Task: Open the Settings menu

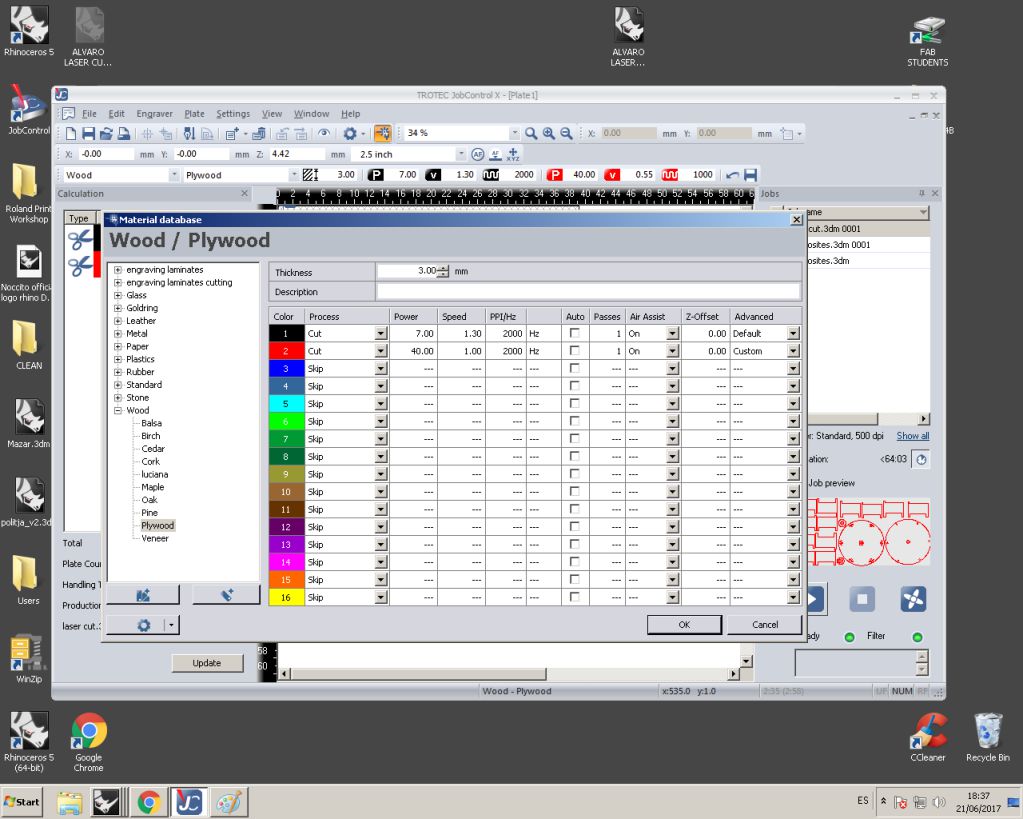Action: (x=233, y=114)
